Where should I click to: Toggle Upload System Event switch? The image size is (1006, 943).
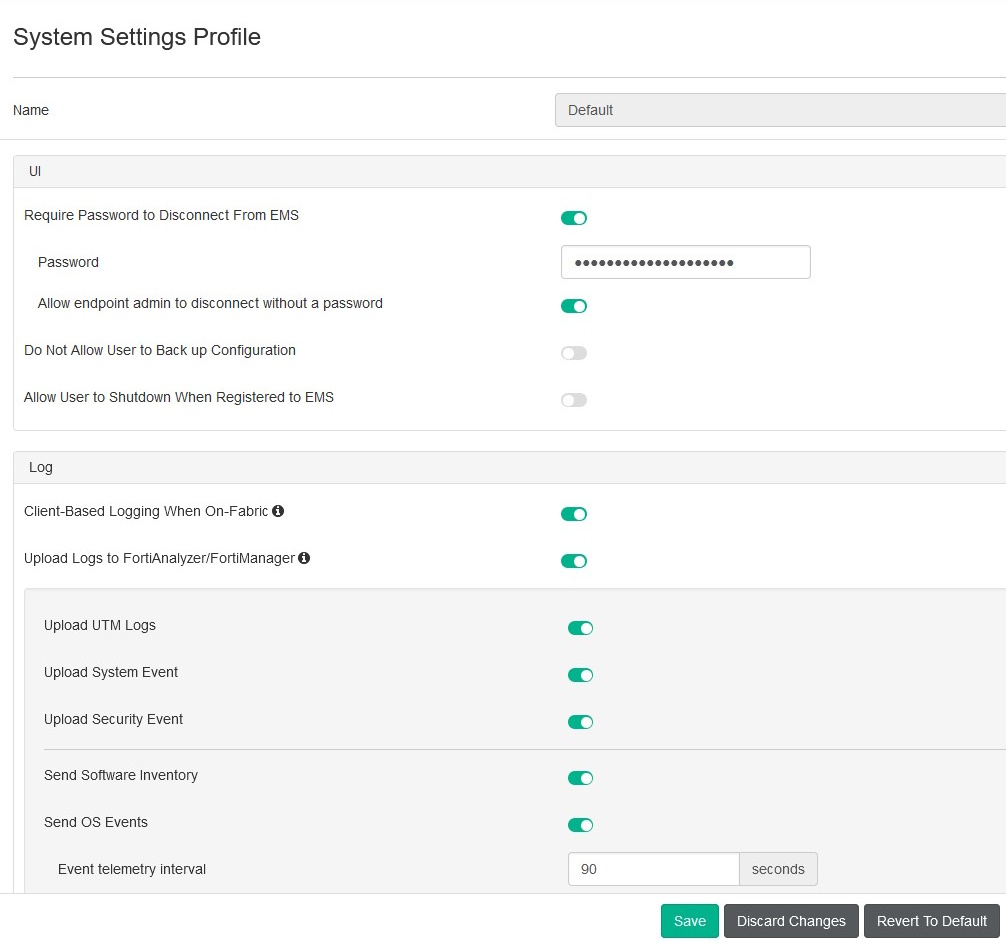[x=581, y=675]
